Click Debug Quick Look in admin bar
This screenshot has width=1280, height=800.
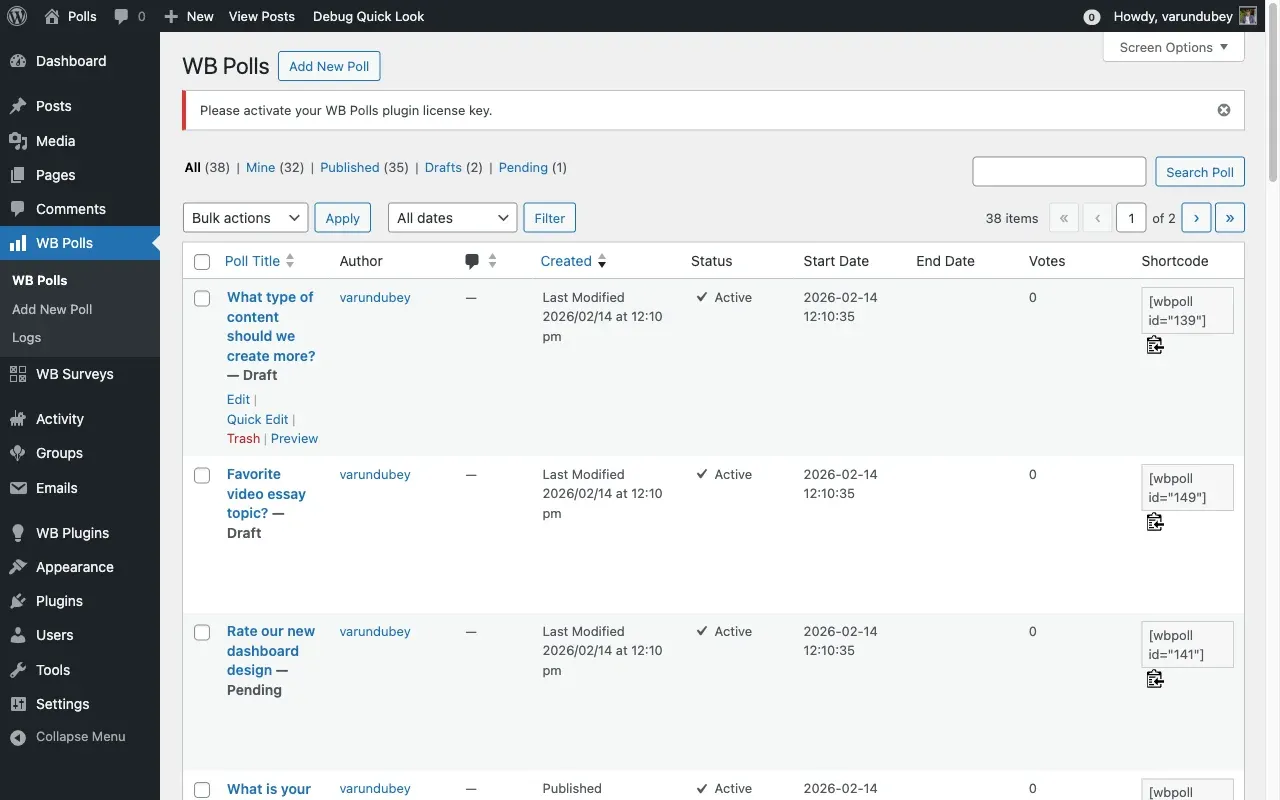[x=368, y=16]
